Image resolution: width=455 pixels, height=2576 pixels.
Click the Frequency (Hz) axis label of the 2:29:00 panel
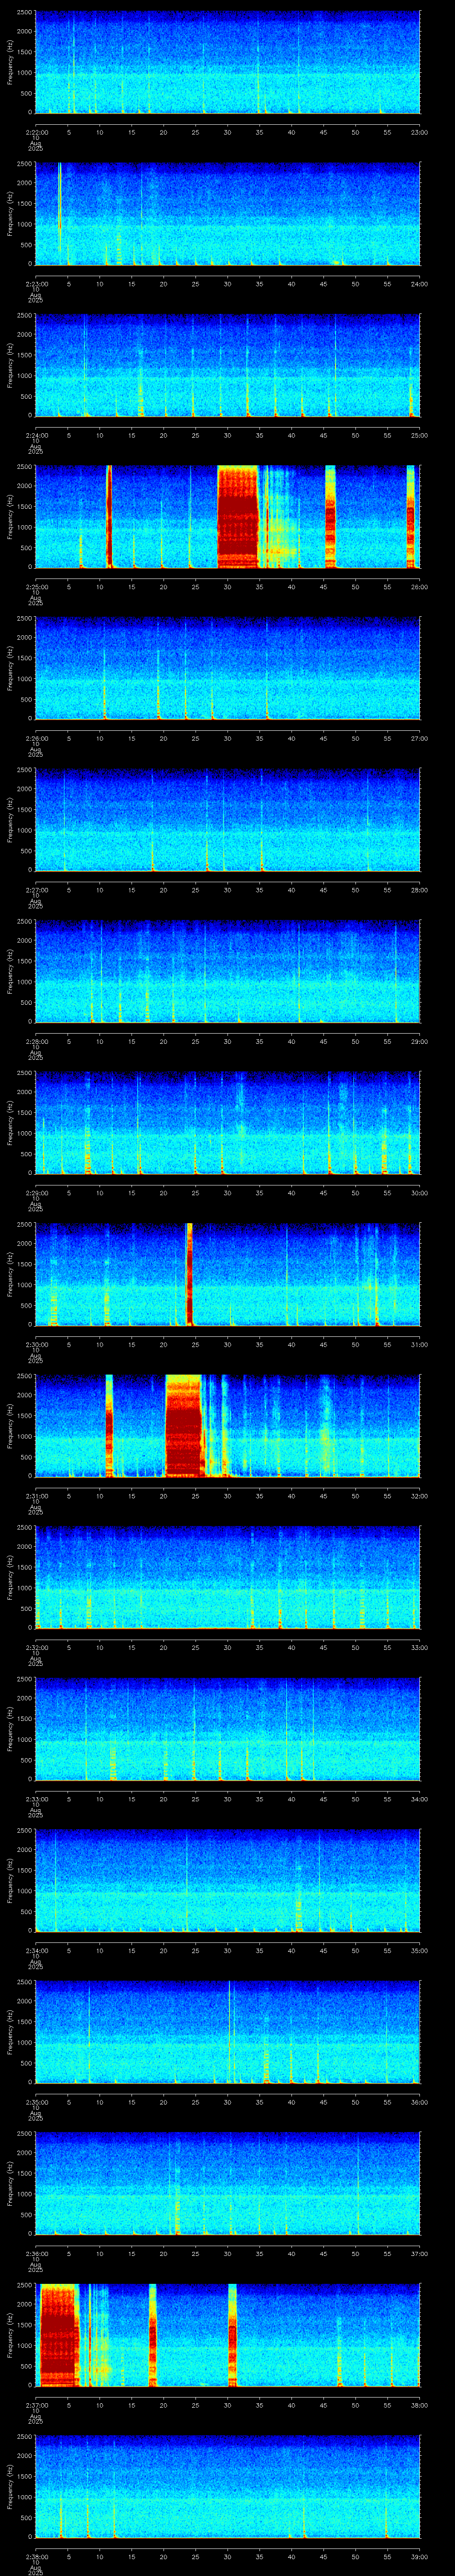(10, 1122)
